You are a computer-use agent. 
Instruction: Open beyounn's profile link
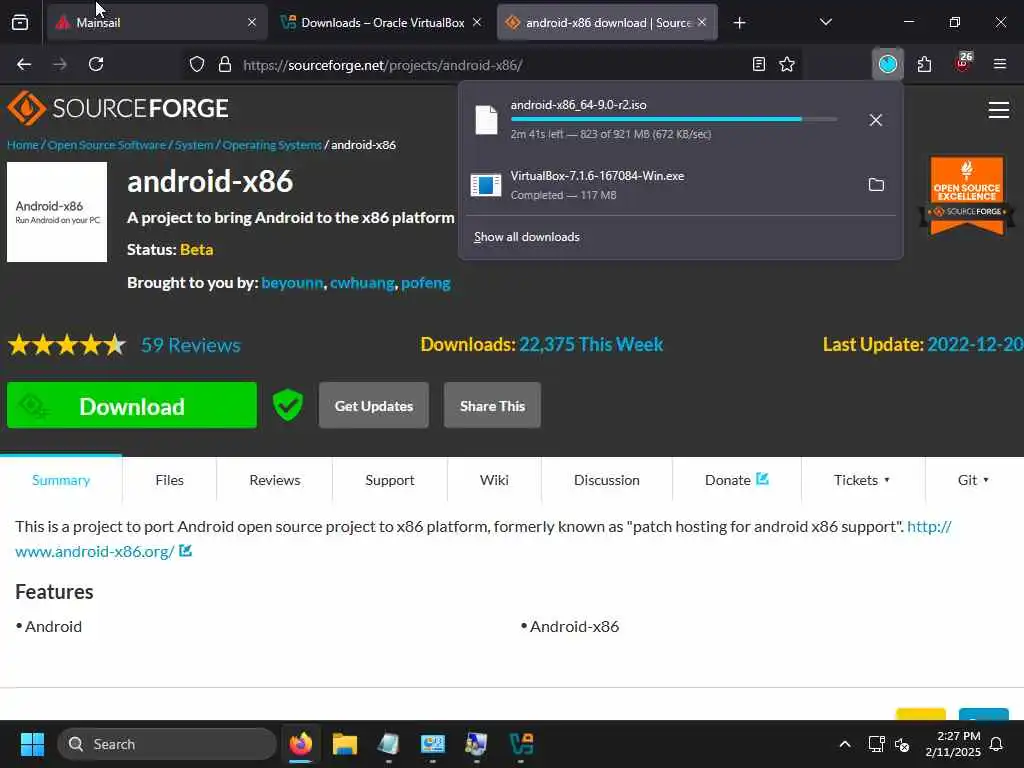tap(292, 283)
